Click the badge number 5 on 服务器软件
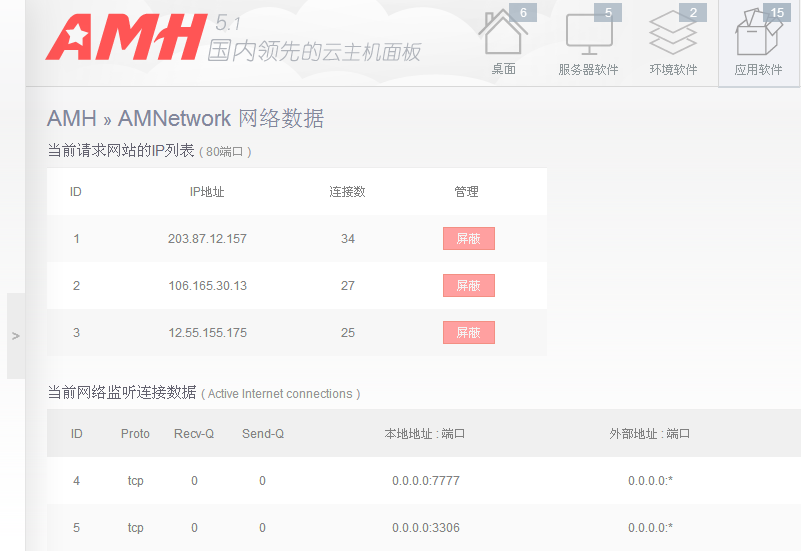The image size is (801, 551). 608,13
